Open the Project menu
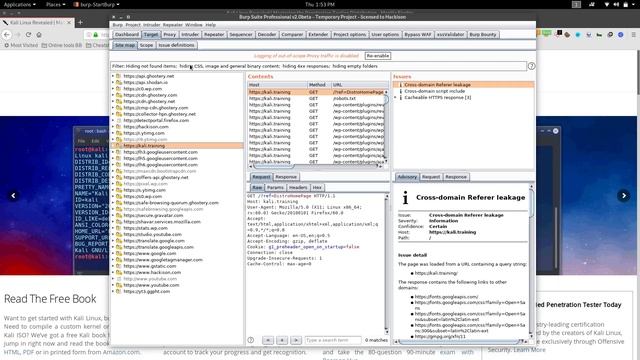This screenshot has height=360, width=640. pyautogui.click(x=133, y=25)
